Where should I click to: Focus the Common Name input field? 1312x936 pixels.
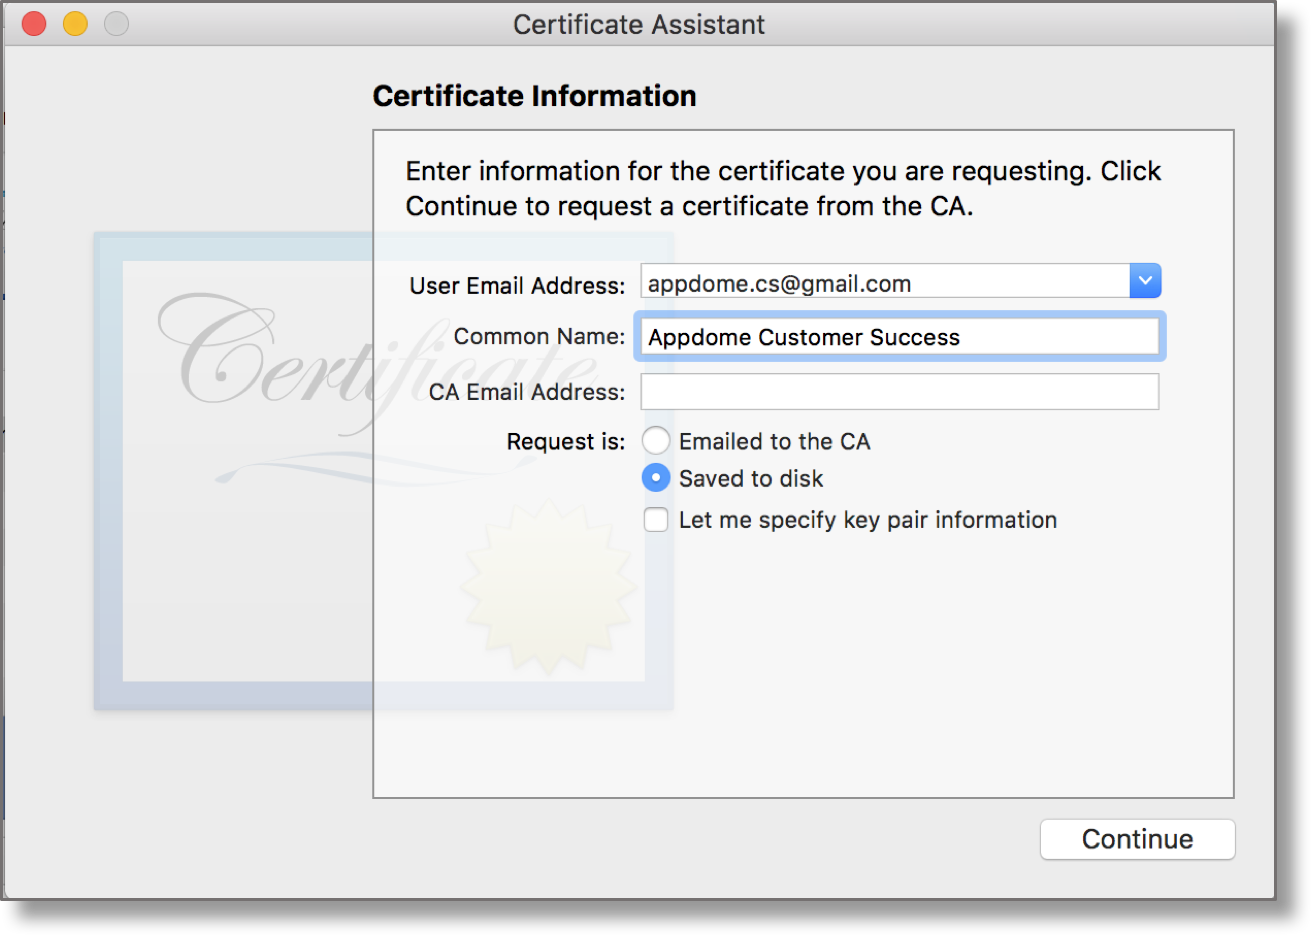[x=899, y=337]
